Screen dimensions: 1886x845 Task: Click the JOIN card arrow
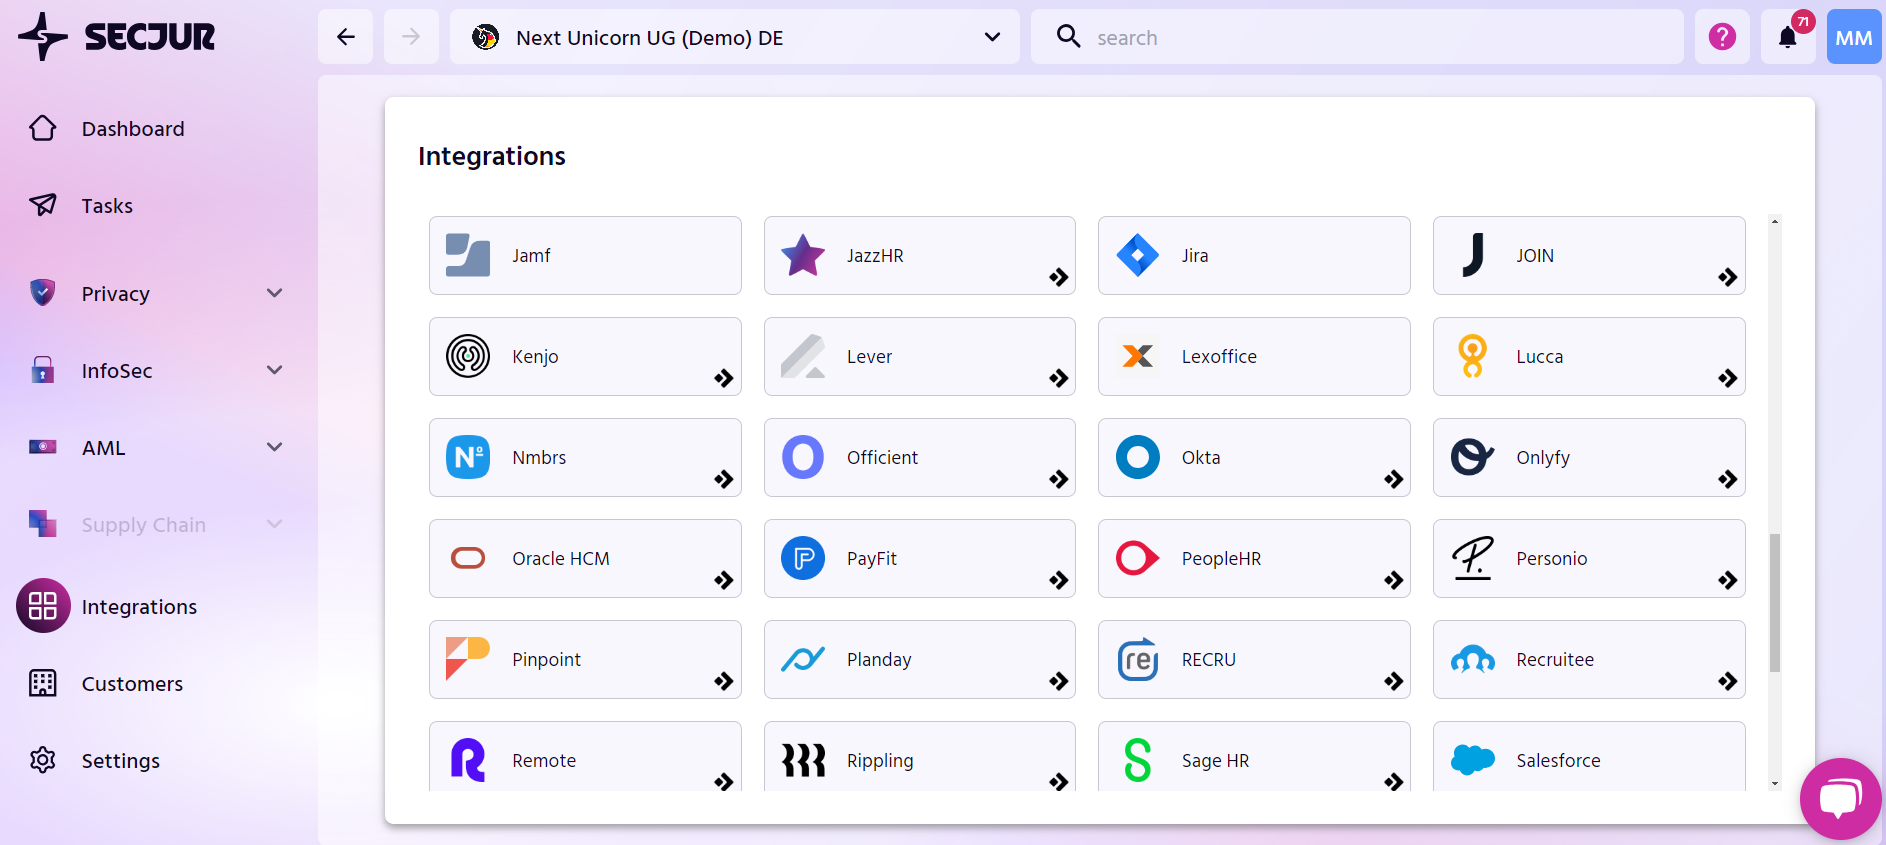(x=1728, y=277)
